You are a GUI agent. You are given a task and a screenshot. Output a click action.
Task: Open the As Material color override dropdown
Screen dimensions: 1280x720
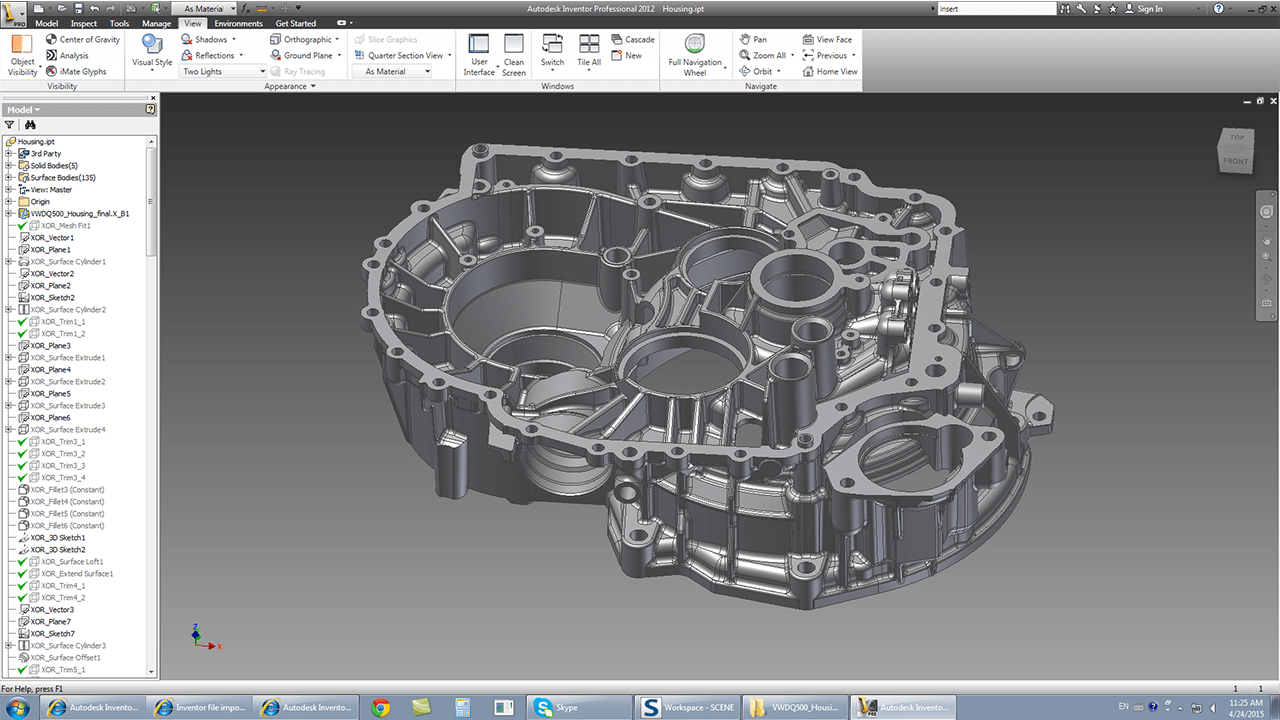pos(391,72)
